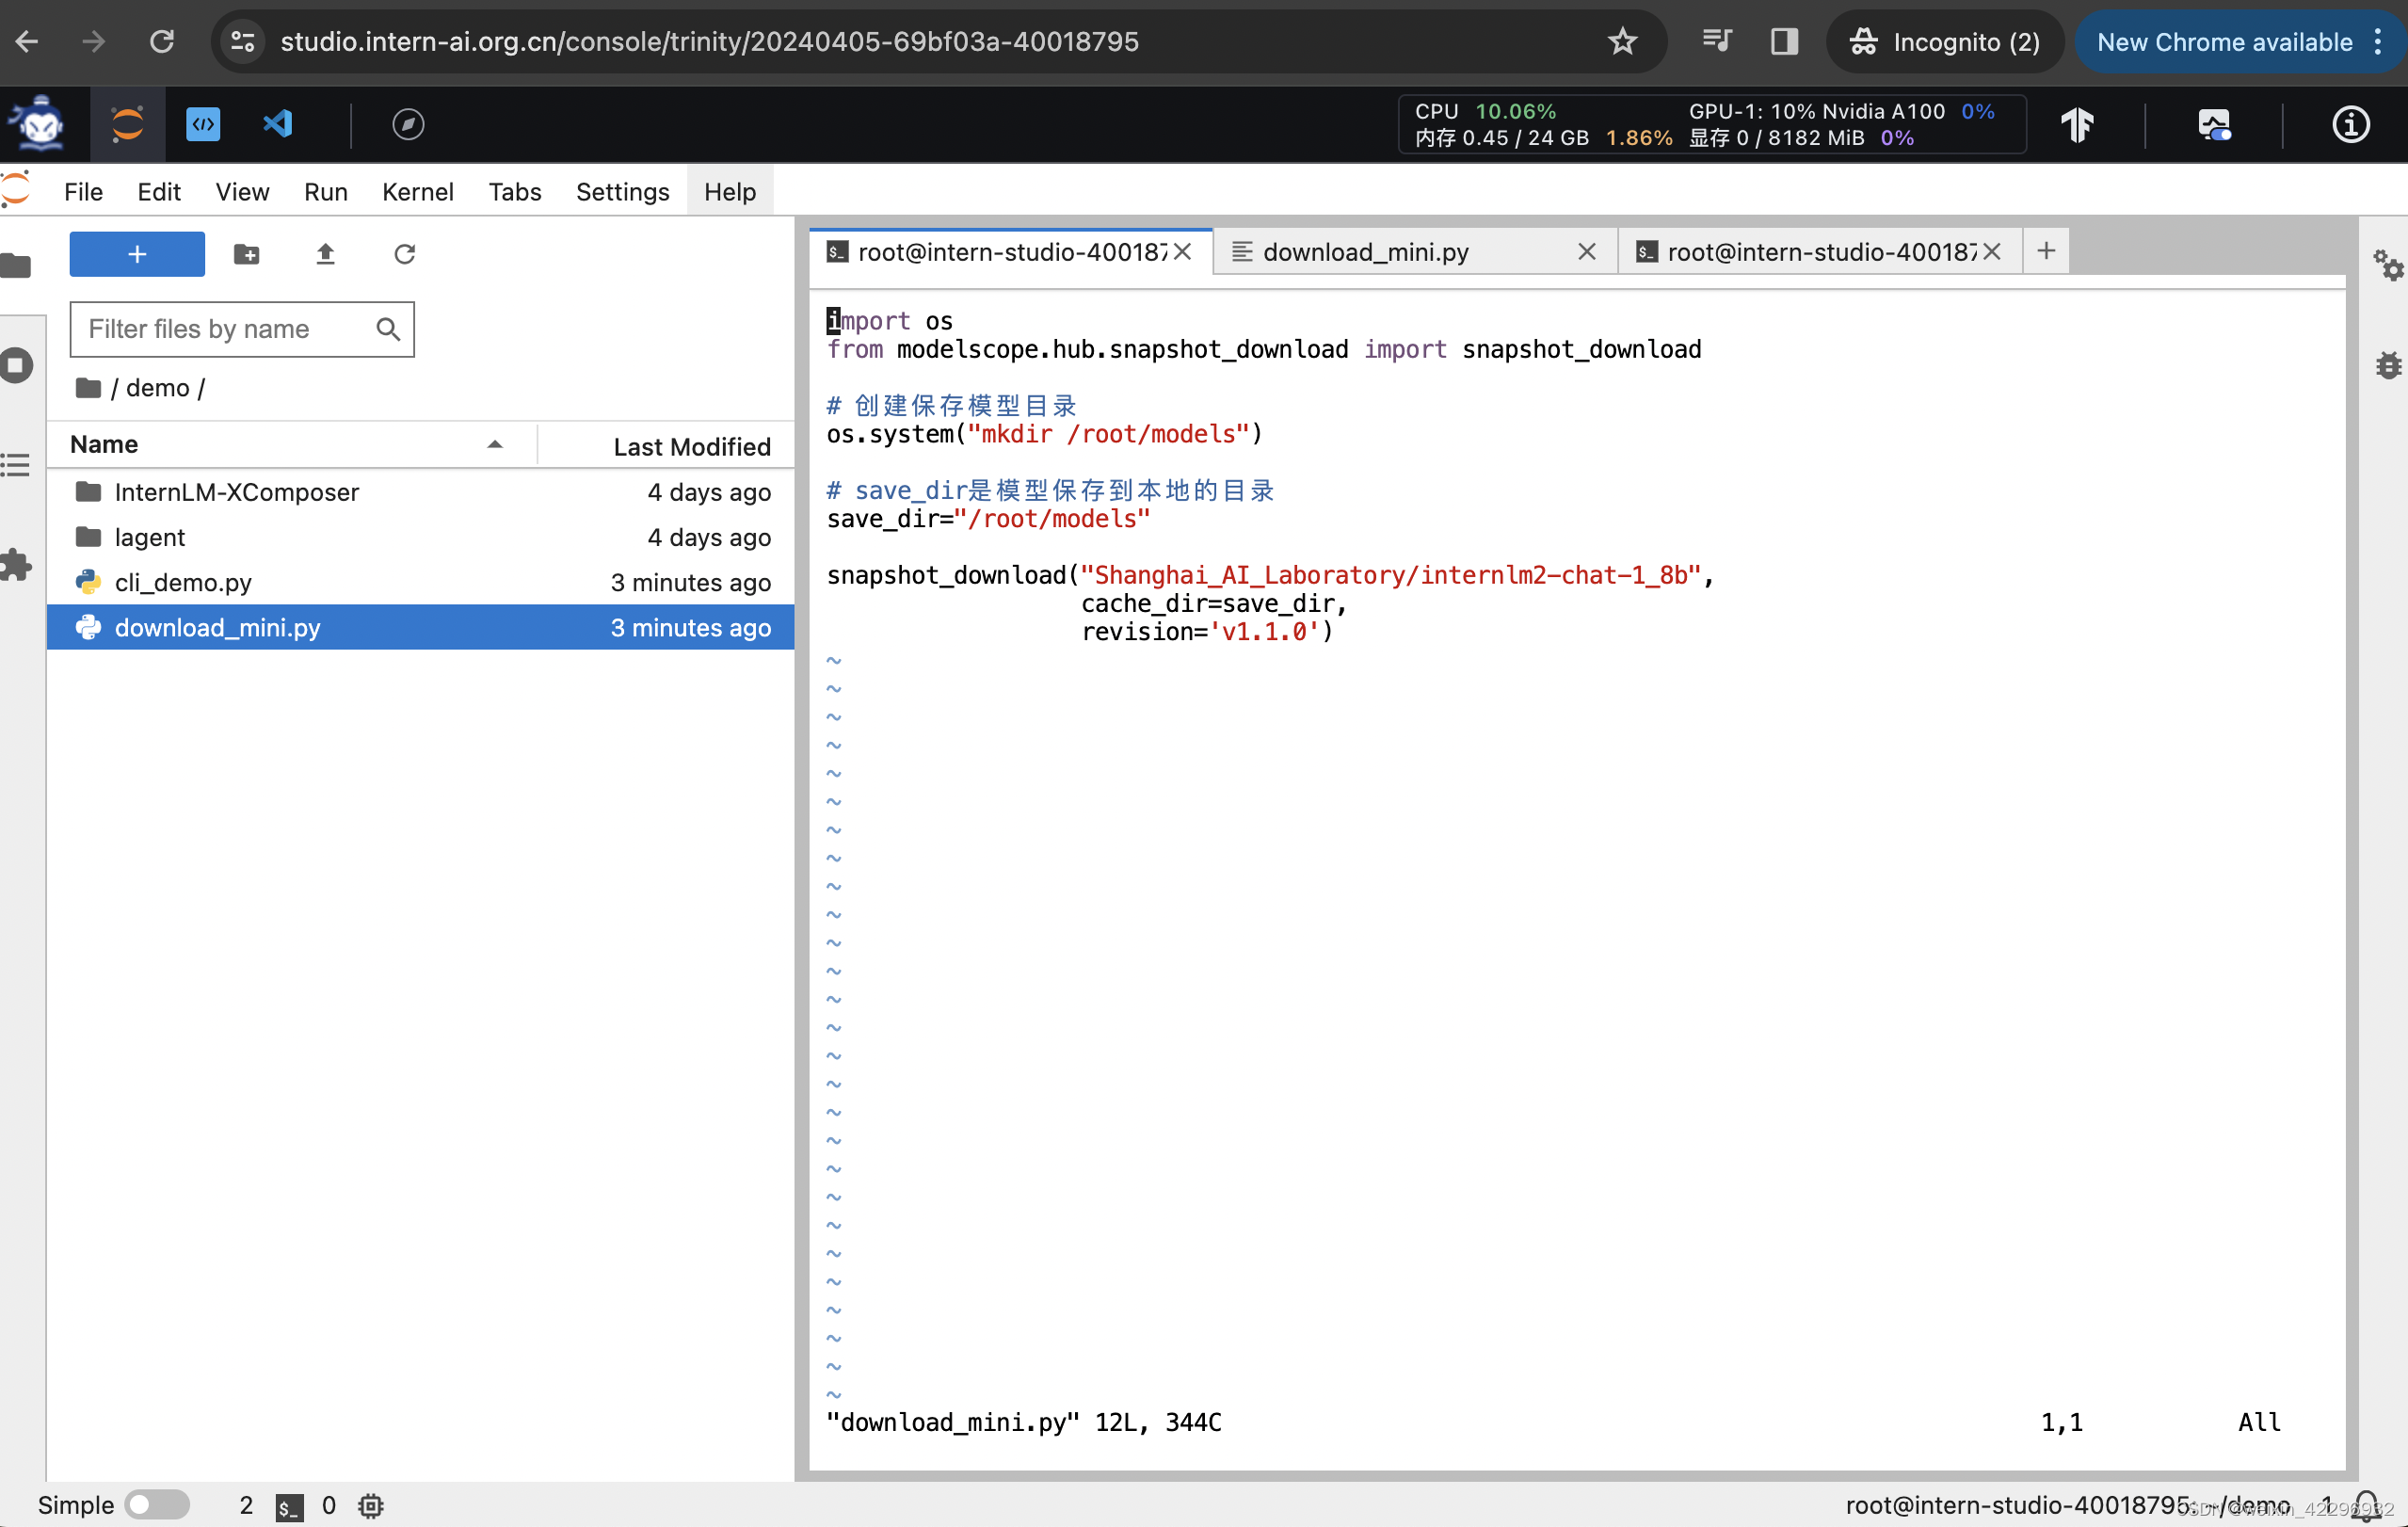The image size is (2408, 1527).
Task: Switch to the download_mini.py editor tab
Action: pos(1365,252)
